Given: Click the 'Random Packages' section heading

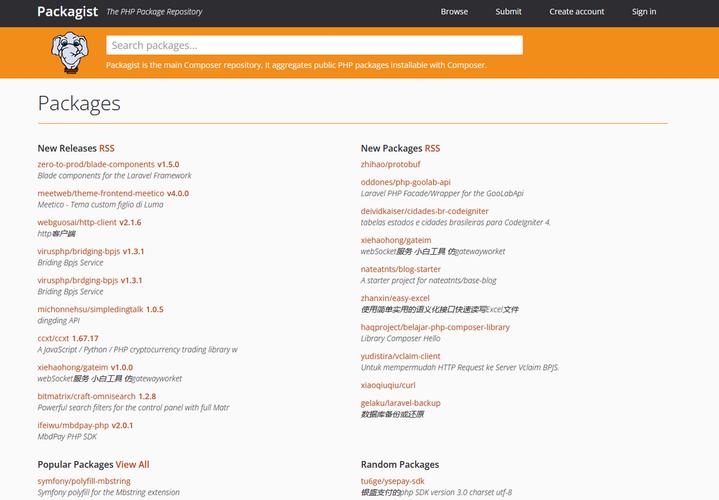Looking at the screenshot, I should (400, 464).
